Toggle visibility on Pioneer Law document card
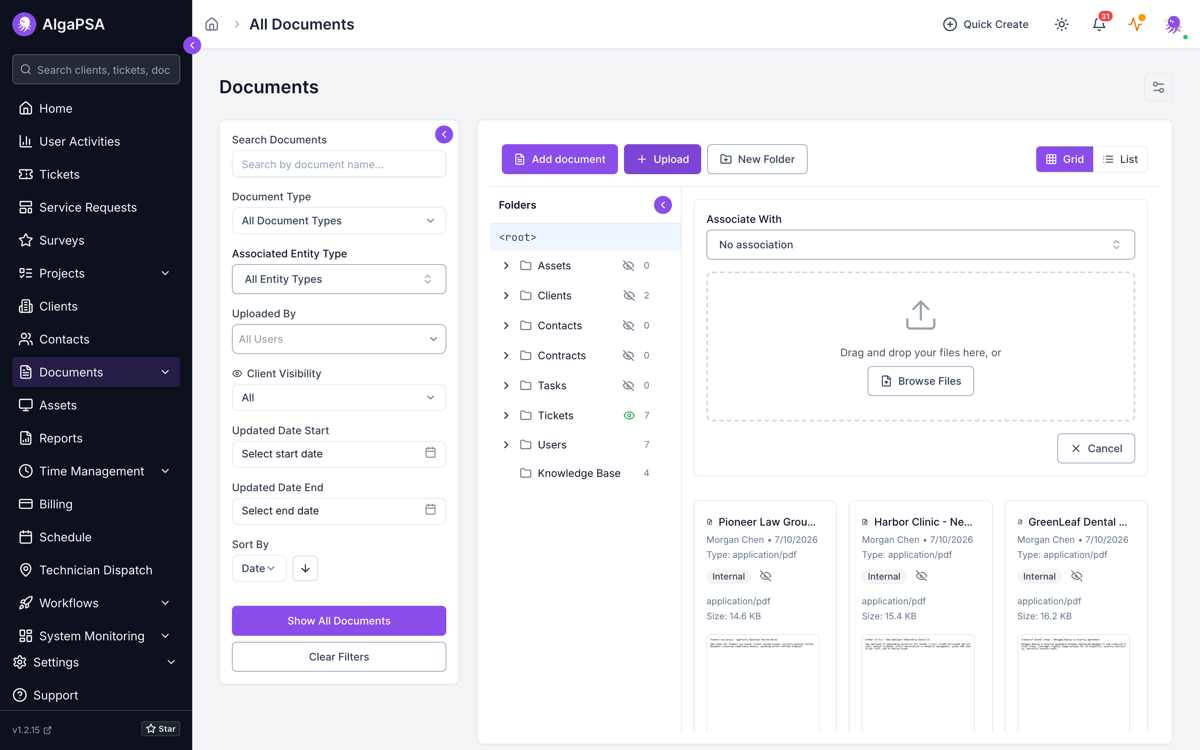The width and height of the screenshot is (1200, 750). tap(766, 576)
